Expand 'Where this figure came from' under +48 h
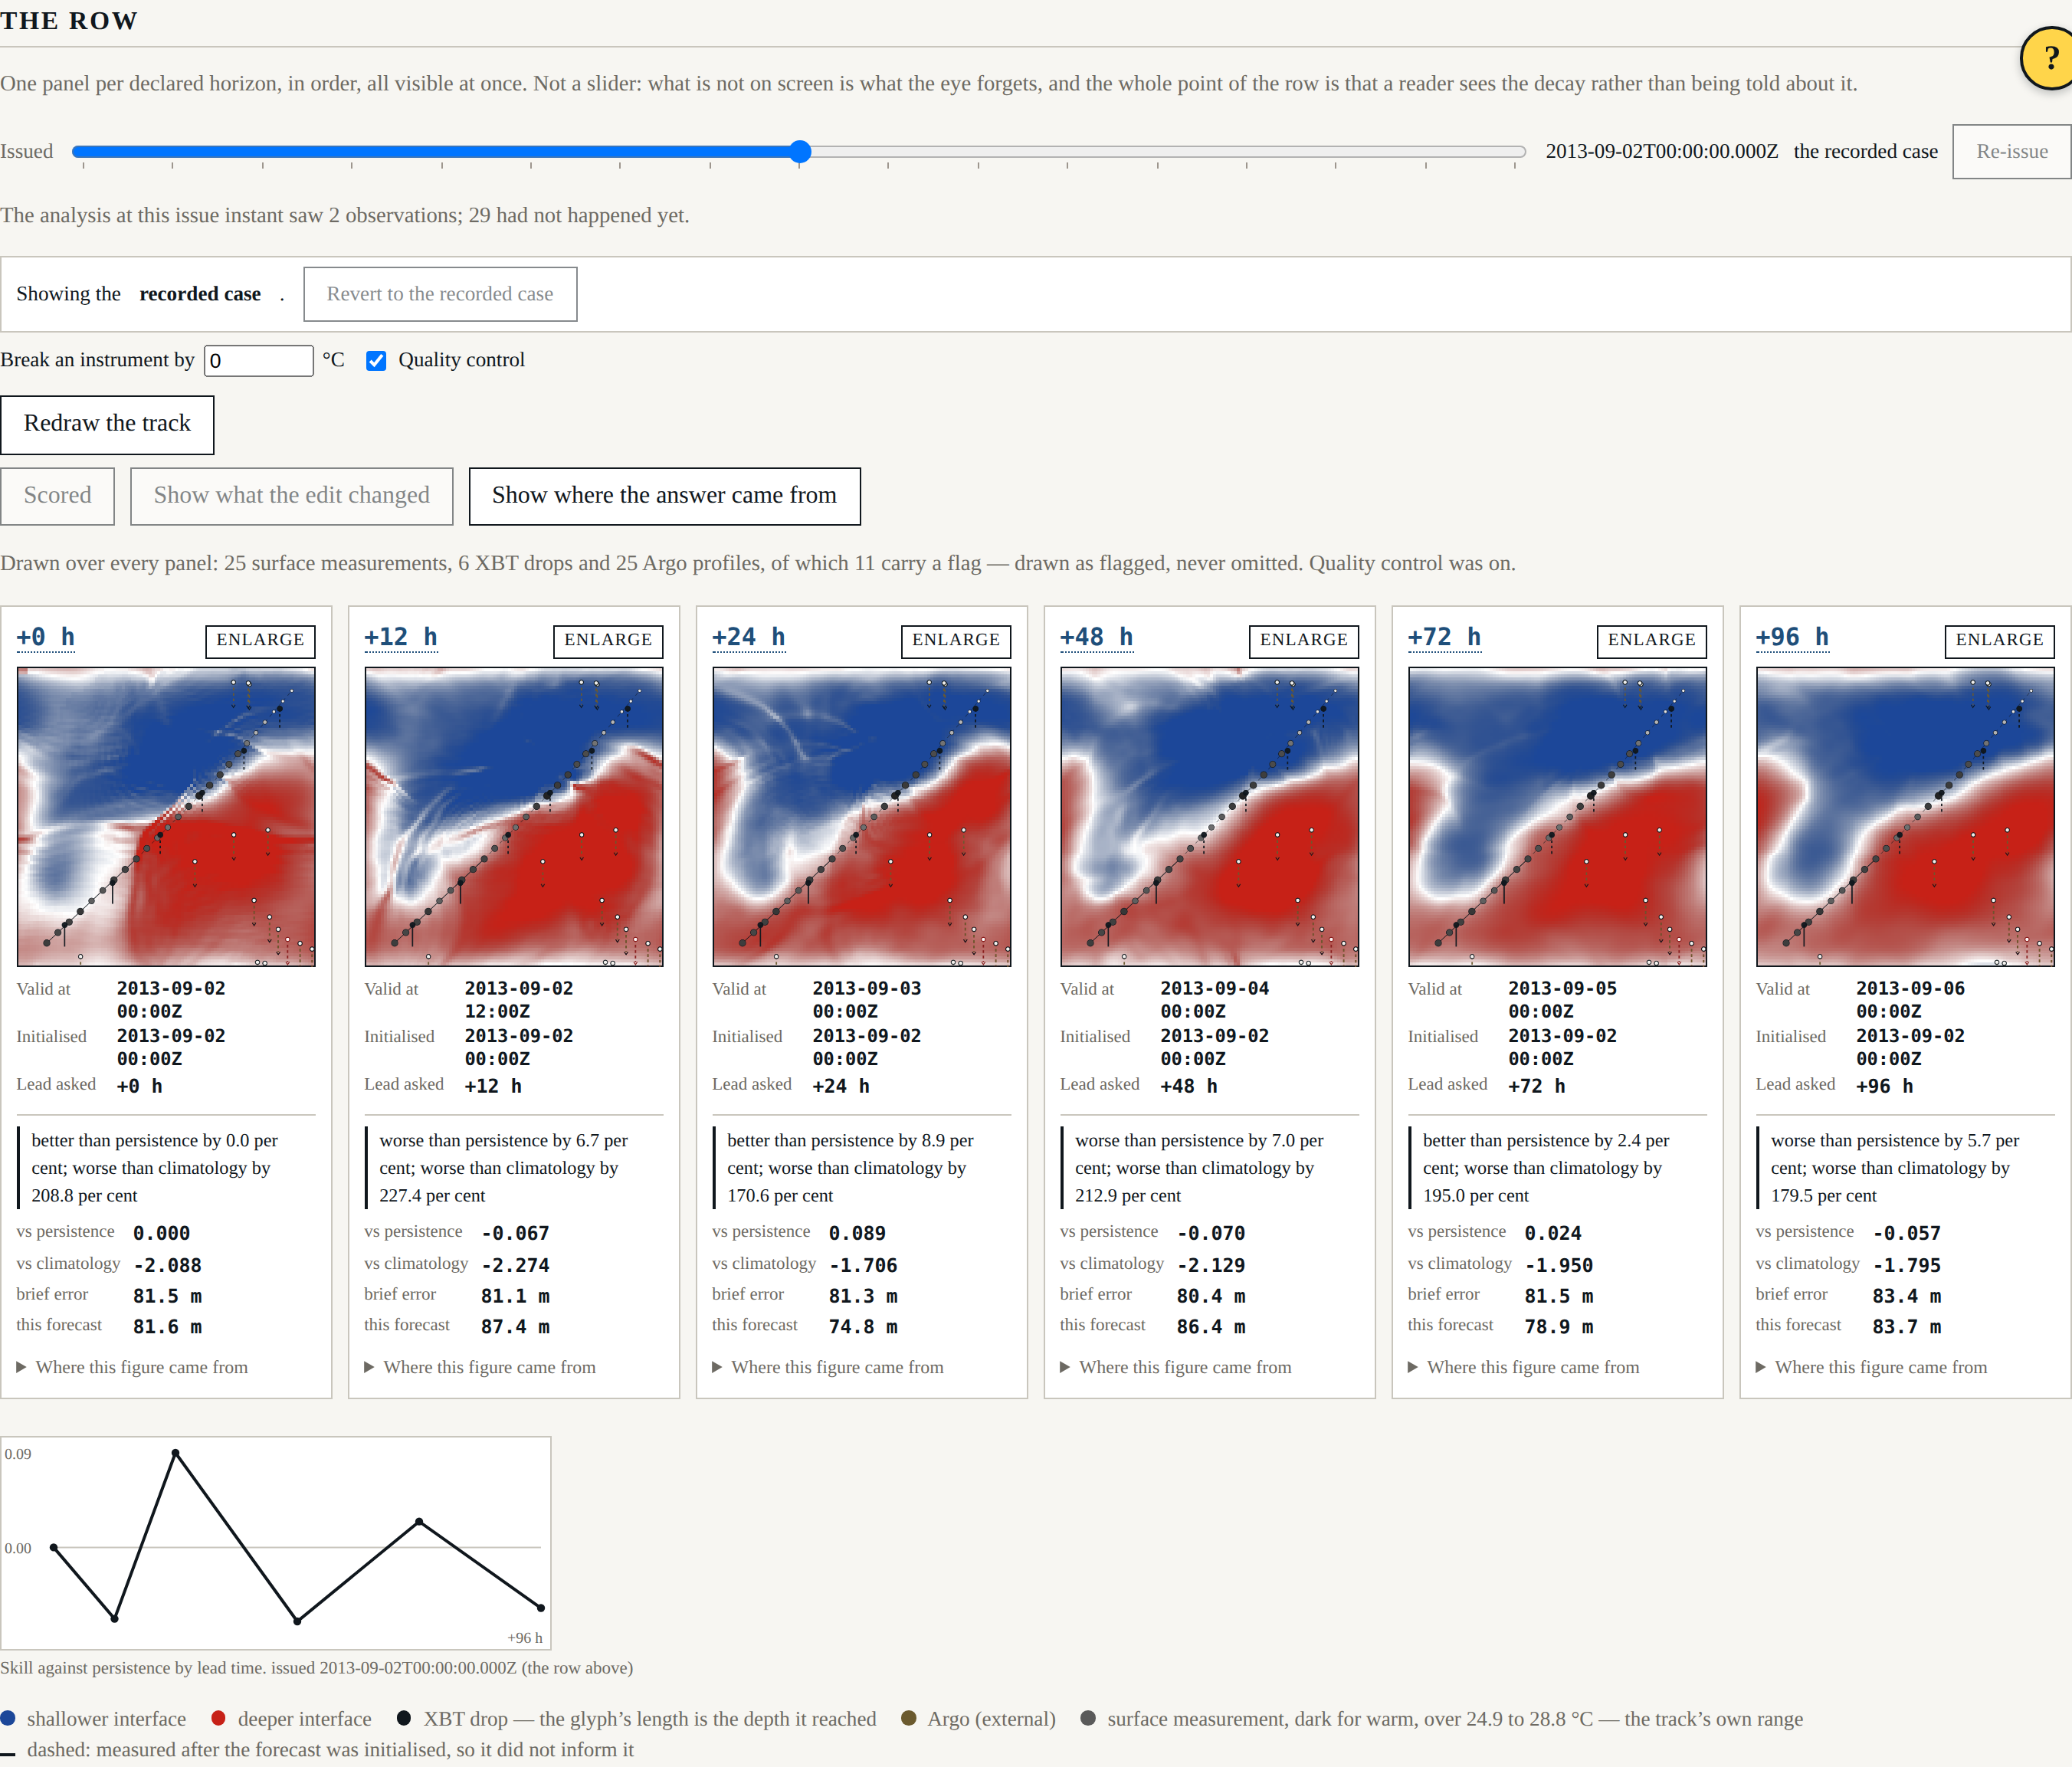Screen dimensions: 2072x1767 coord(1176,1367)
